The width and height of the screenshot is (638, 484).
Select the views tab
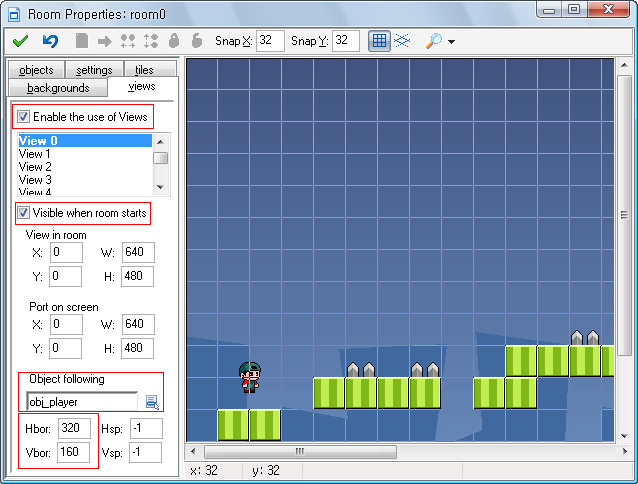(142, 86)
